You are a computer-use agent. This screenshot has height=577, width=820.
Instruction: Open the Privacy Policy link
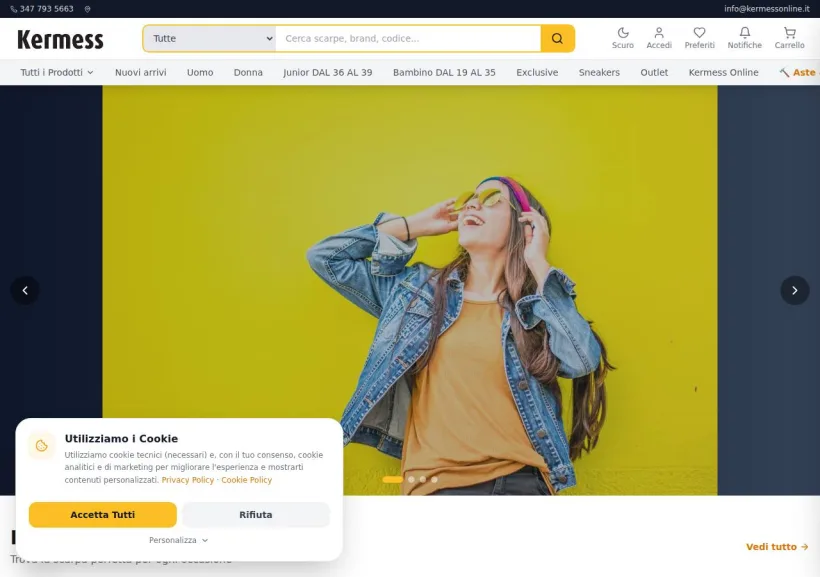(x=187, y=480)
